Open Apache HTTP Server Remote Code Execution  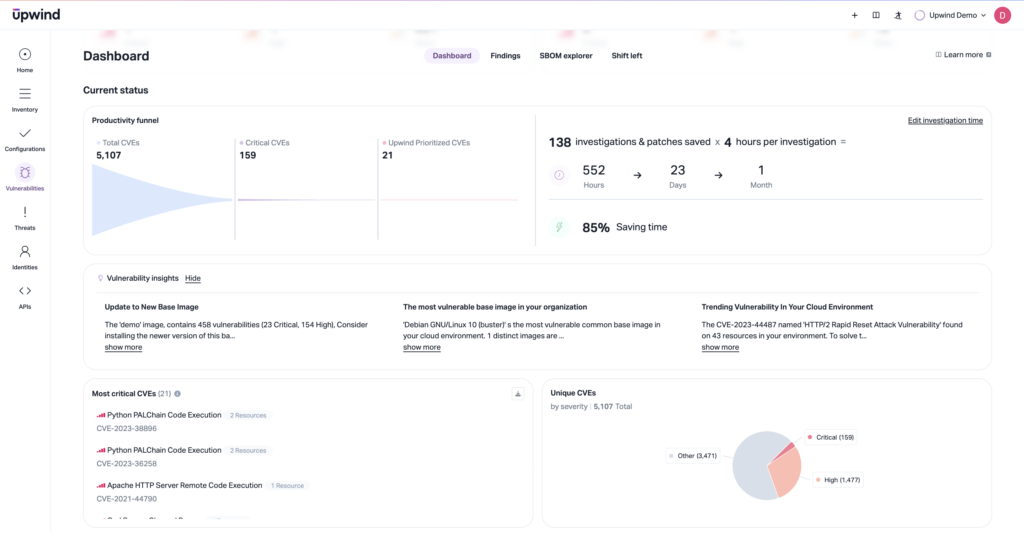pos(184,485)
